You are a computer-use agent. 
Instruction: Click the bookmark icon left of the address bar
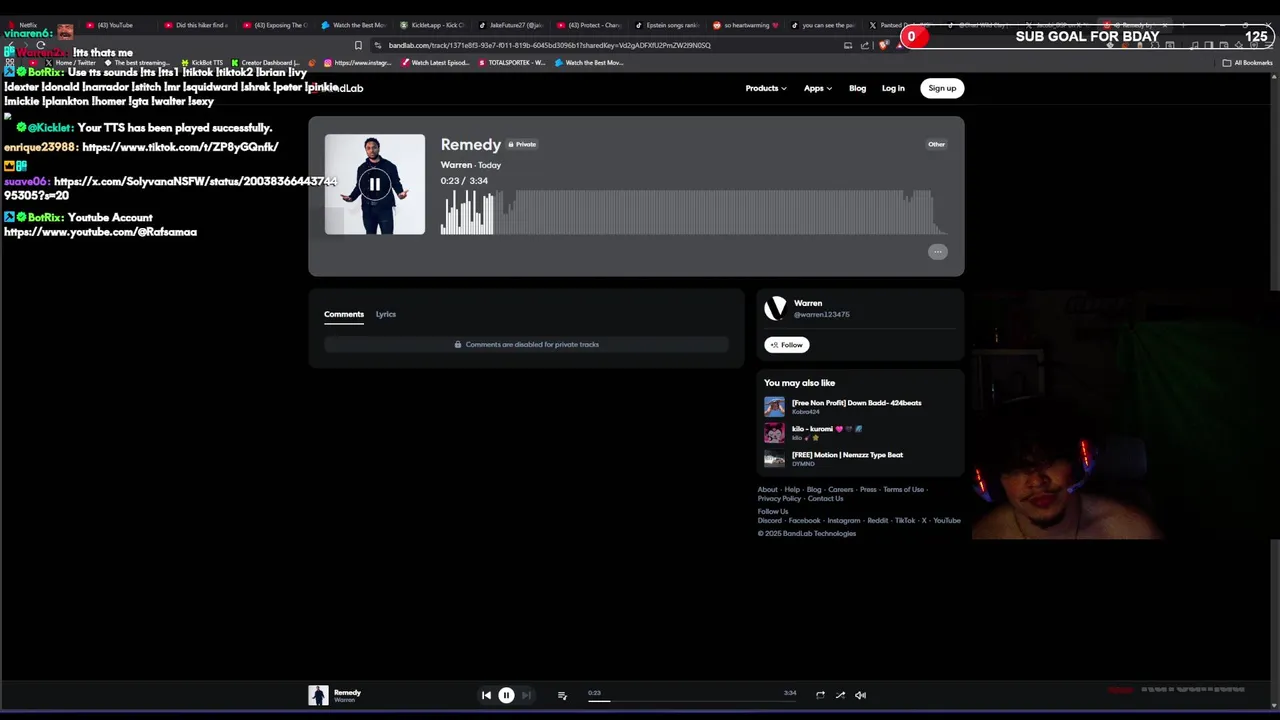pyautogui.click(x=358, y=45)
